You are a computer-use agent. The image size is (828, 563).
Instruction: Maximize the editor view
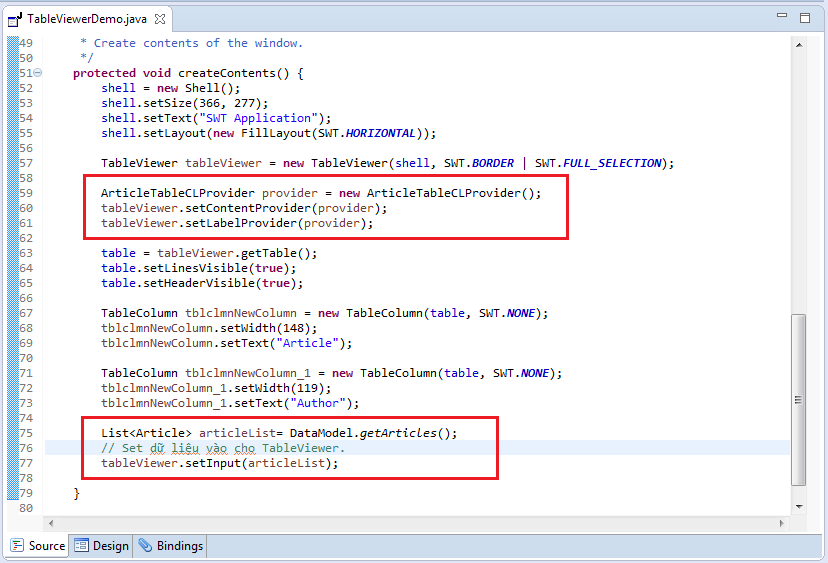tap(805, 18)
